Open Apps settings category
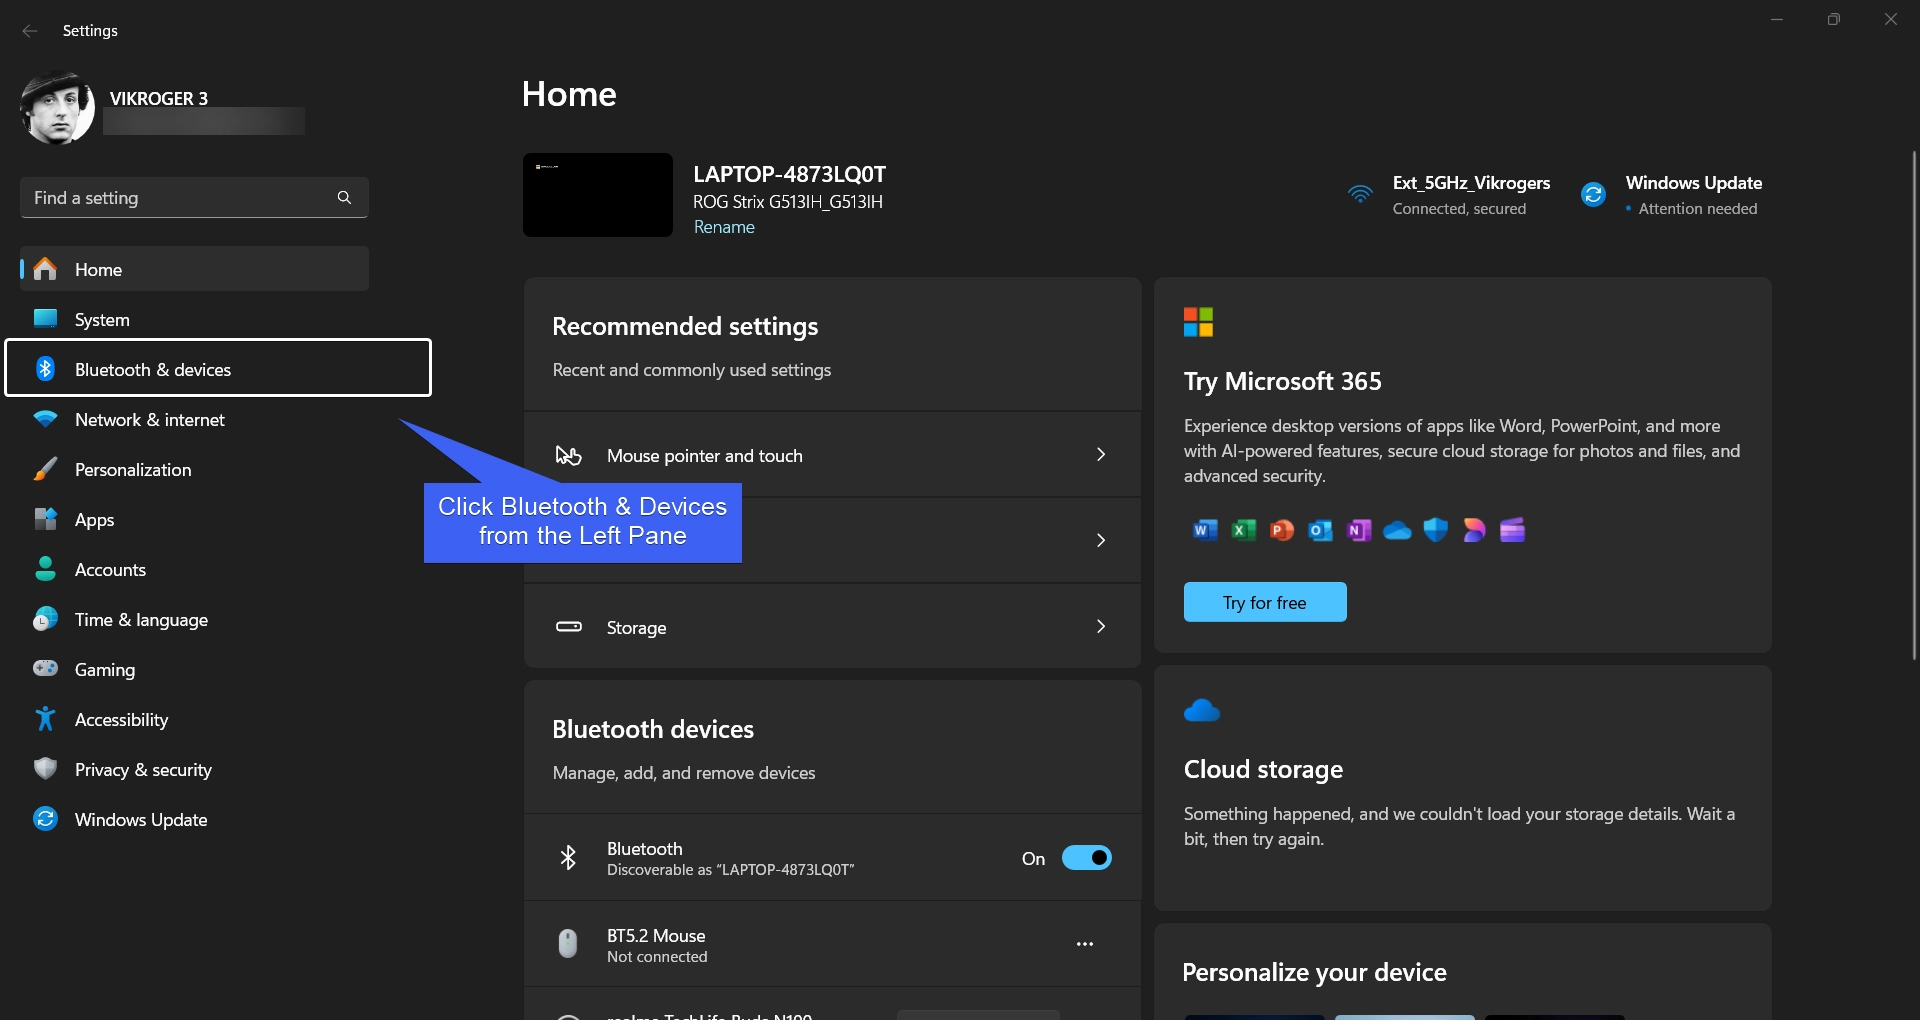The height and width of the screenshot is (1020, 1920). pos(194,519)
